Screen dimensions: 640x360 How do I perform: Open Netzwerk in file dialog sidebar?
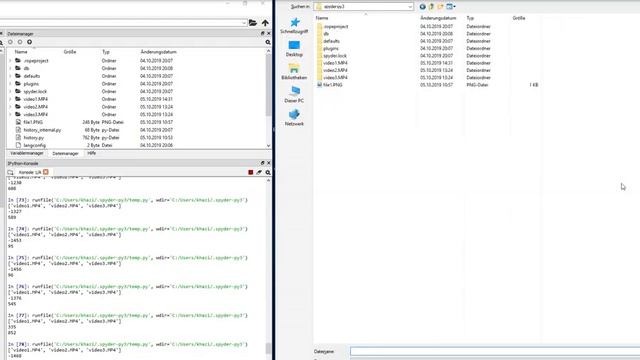[294, 118]
